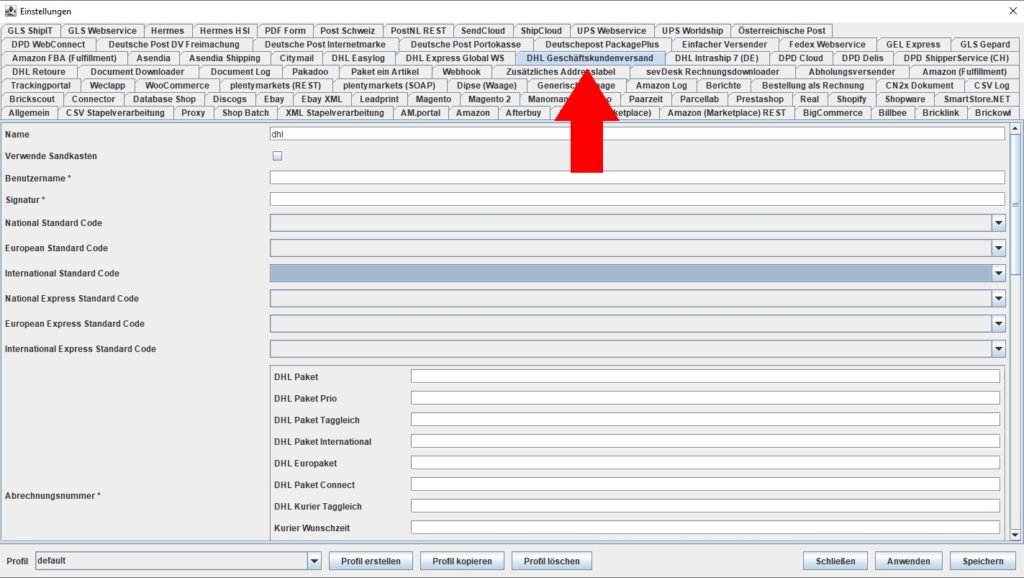
Task: Click the DHL Paket Prio billing number field
Action: (705, 398)
